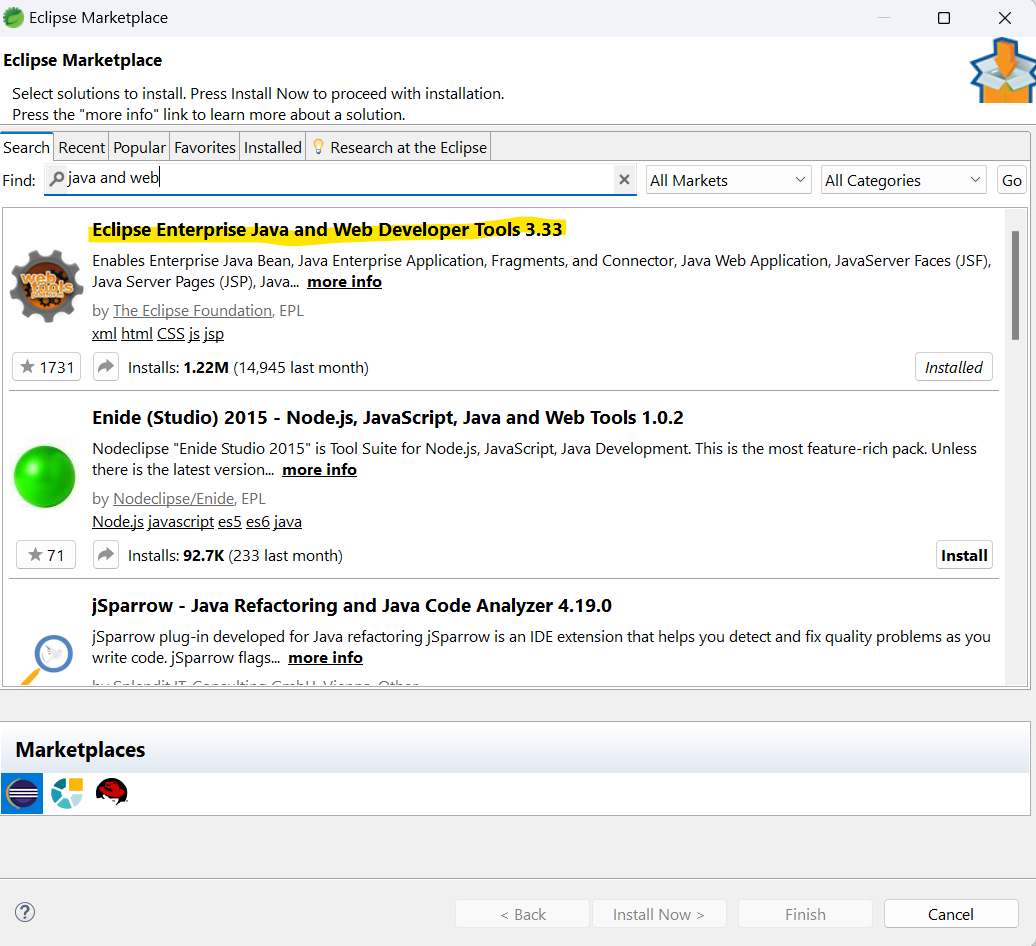
Task: Click the Web Tools Platform gear logo
Action: 46,286
